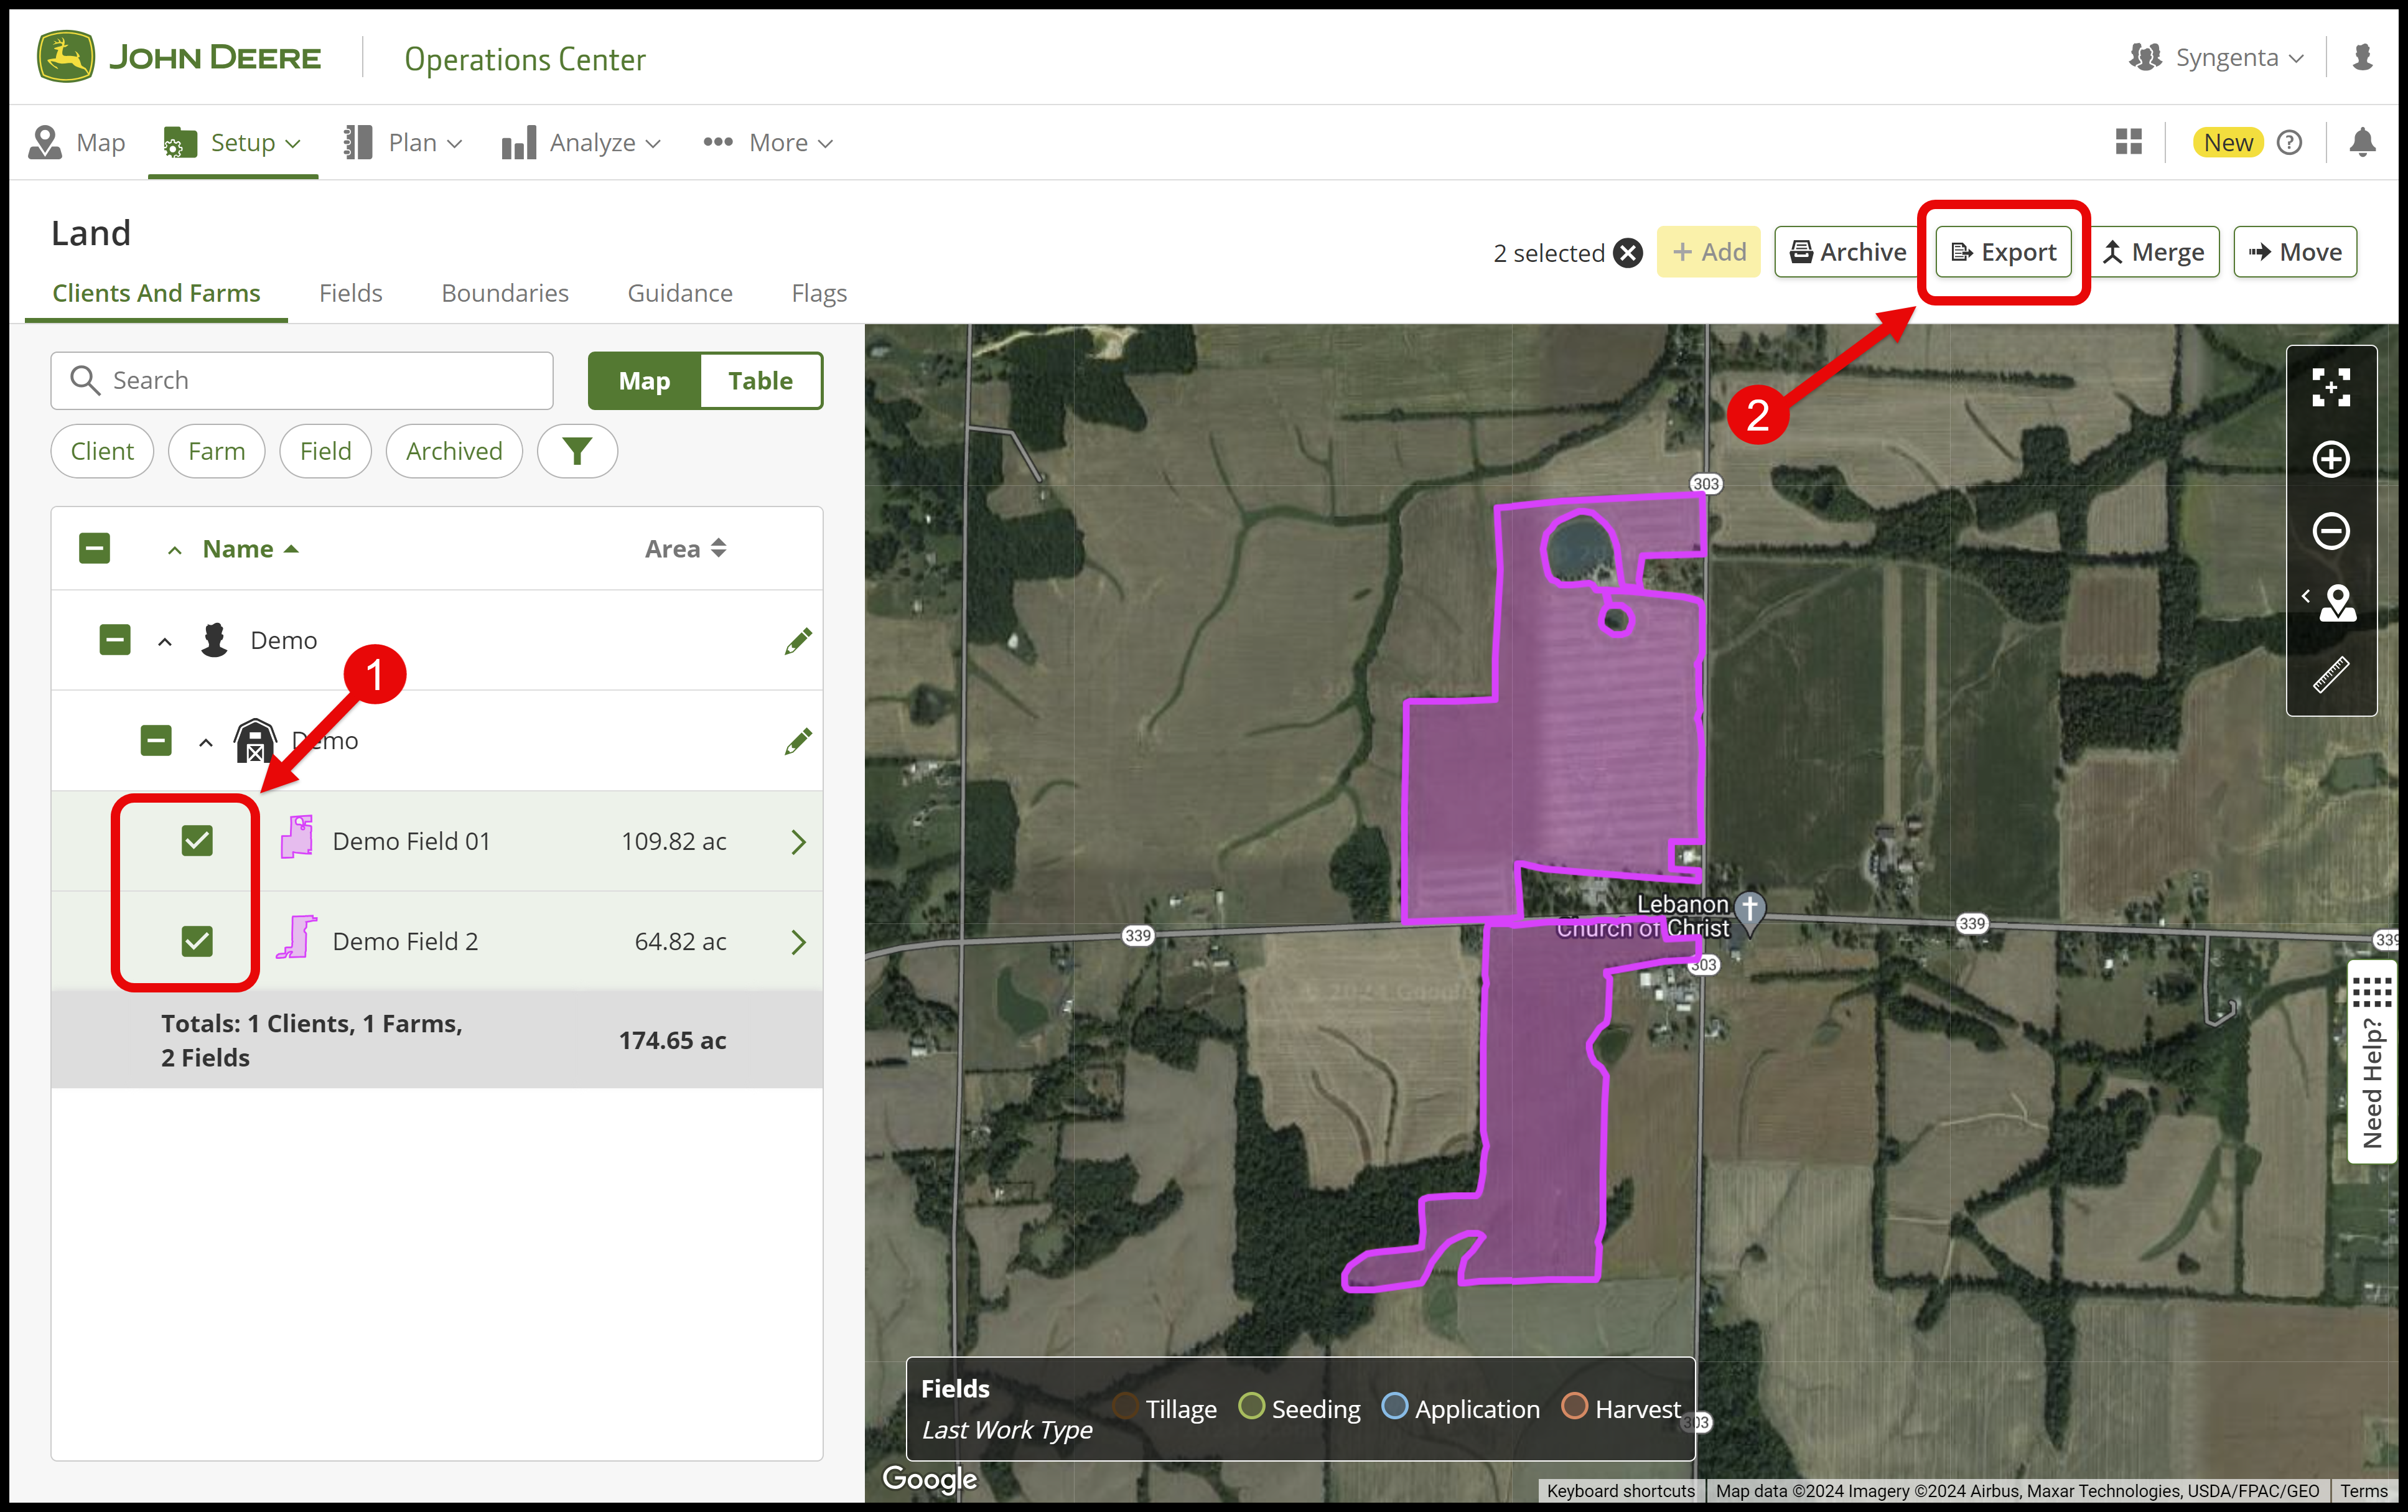The image size is (2408, 1512).
Task: Select the Clients And Farms tab
Action: 156,293
